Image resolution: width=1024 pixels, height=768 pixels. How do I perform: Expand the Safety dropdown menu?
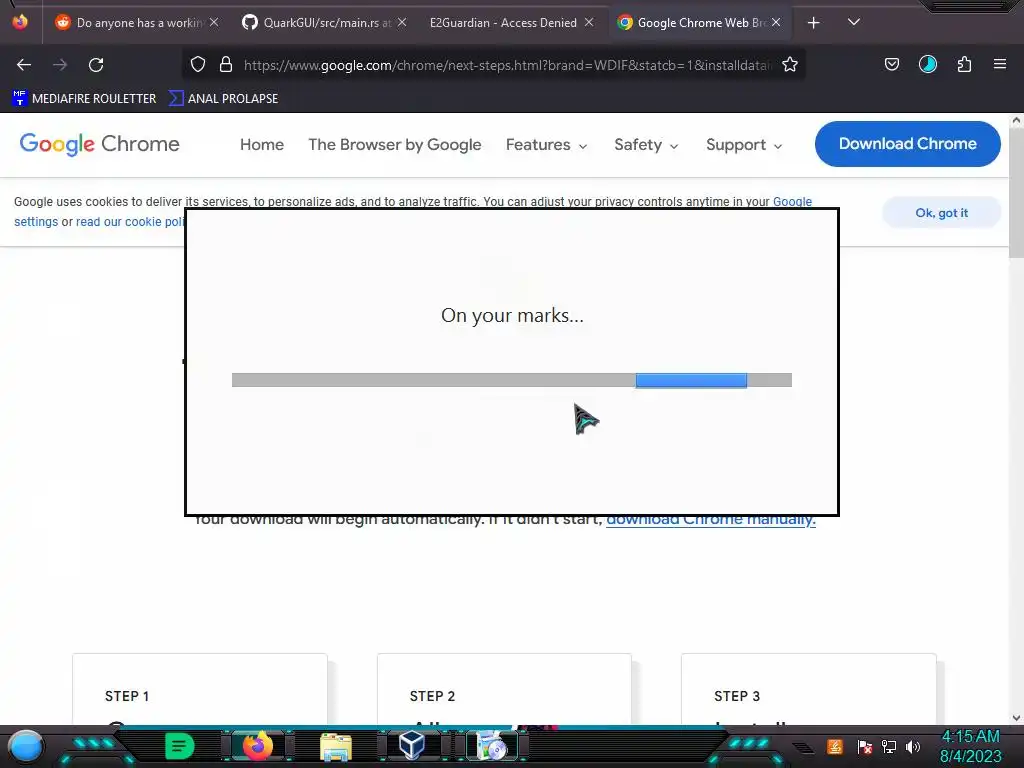pyautogui.click(x=646, y=144)
